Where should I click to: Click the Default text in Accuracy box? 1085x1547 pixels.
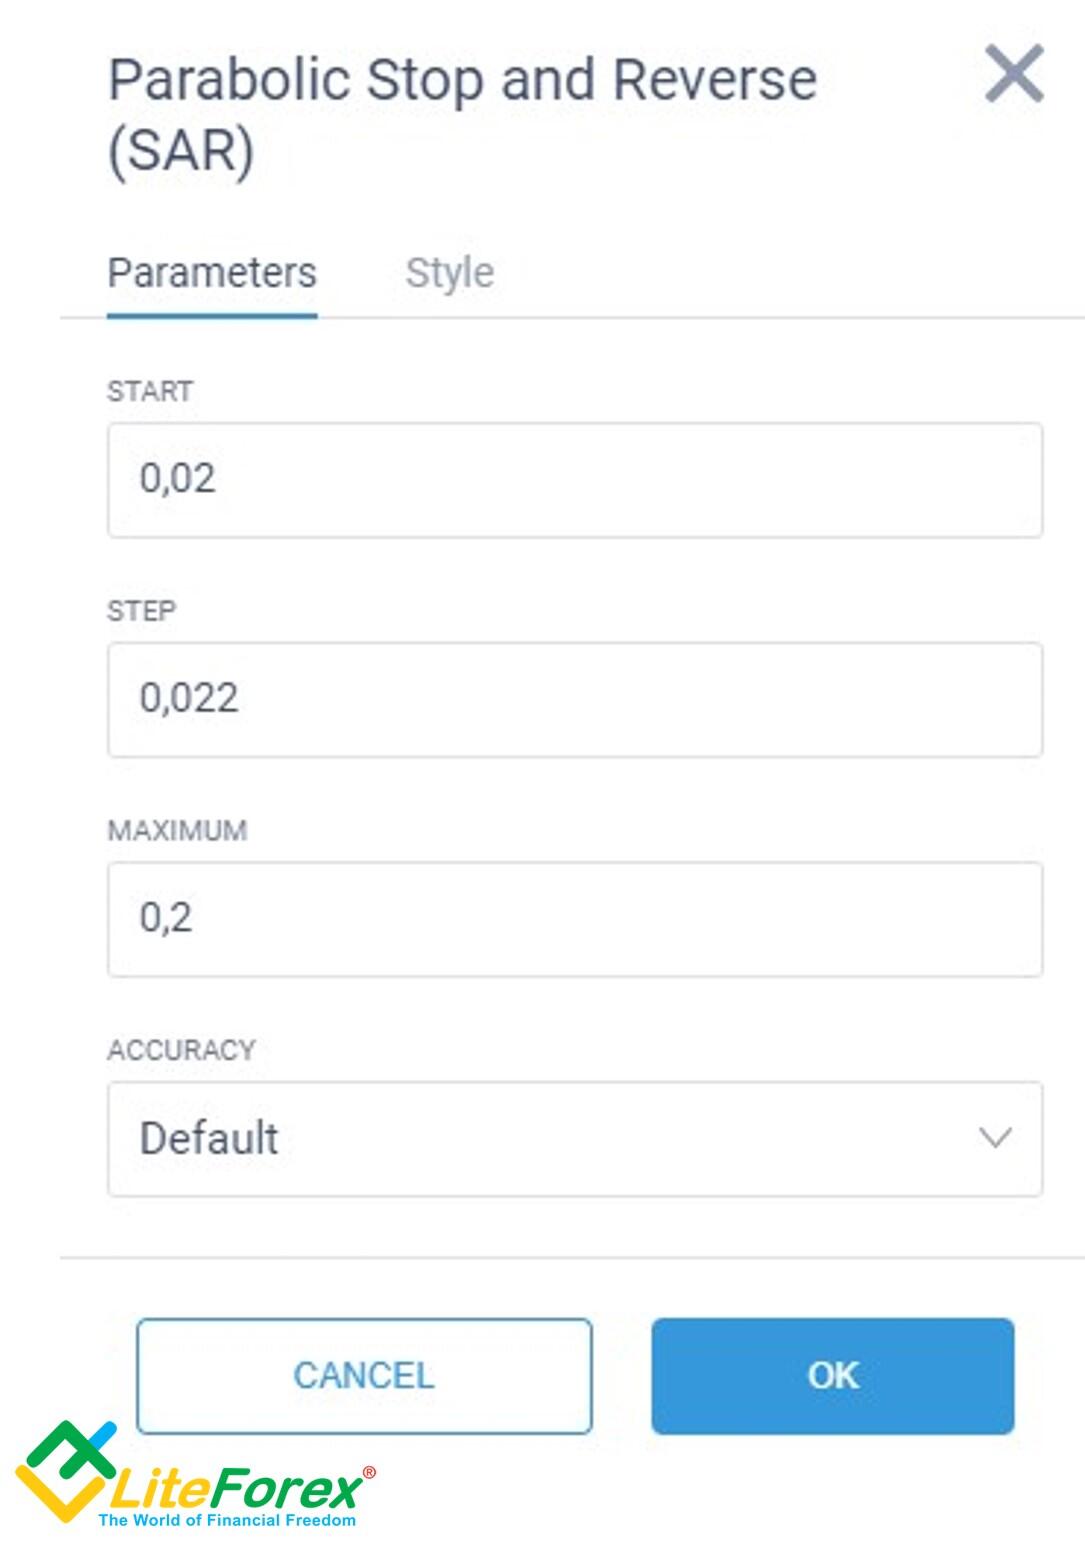click(x=209, y=1138)
